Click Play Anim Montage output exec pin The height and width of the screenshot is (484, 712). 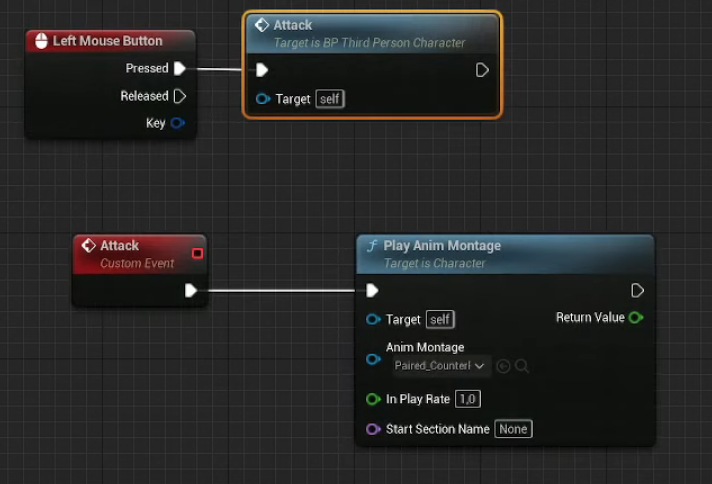[637, 291]
